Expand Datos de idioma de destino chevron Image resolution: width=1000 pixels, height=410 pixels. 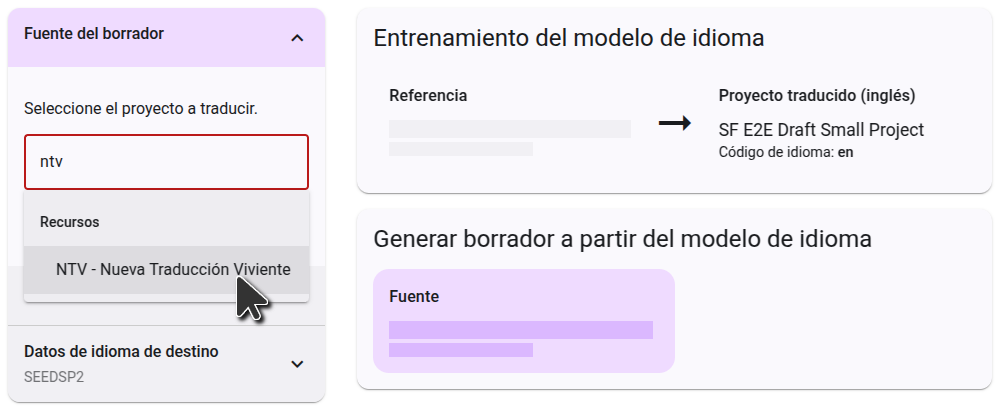(297, 364)
